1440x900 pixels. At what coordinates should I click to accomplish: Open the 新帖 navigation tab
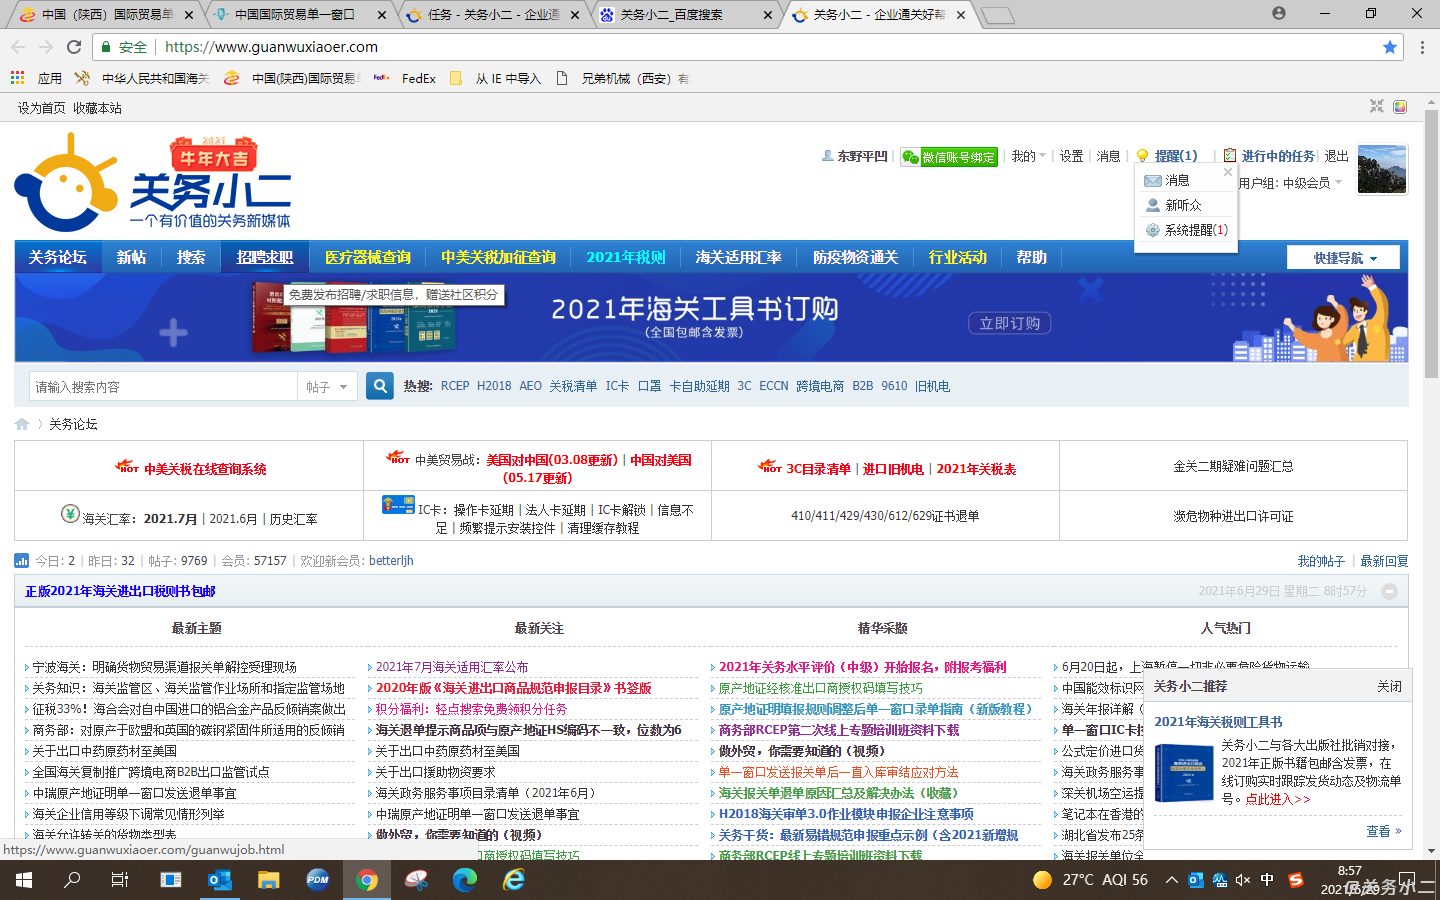131,257
